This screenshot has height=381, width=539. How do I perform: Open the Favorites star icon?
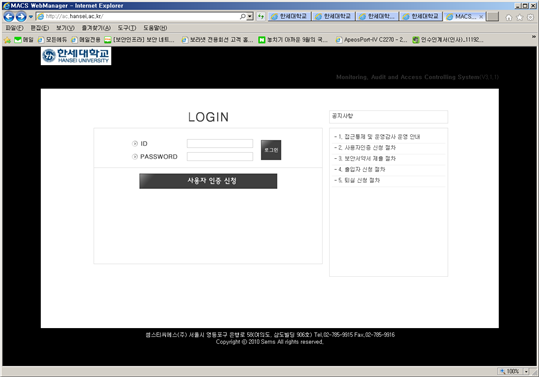pos(520,17)
